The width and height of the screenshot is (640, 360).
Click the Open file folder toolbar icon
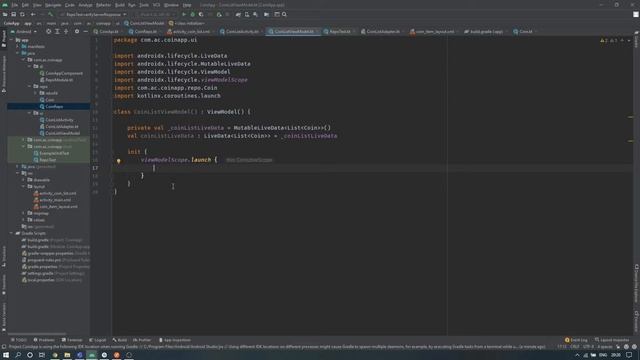click(x=5, y=14)
